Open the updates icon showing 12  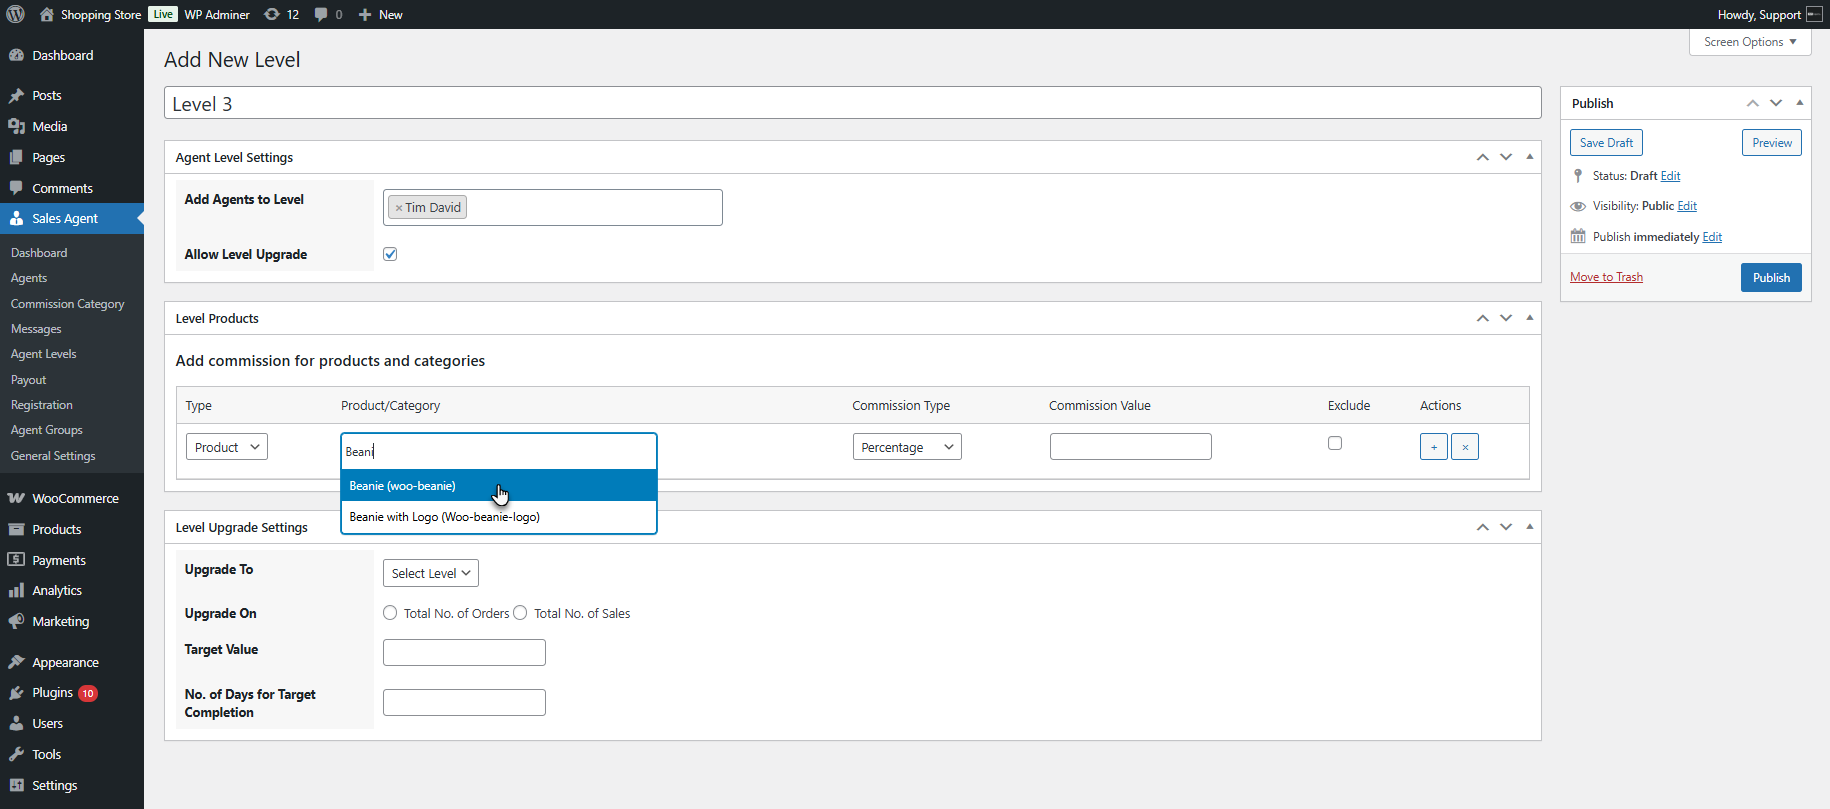click(271, 14)
